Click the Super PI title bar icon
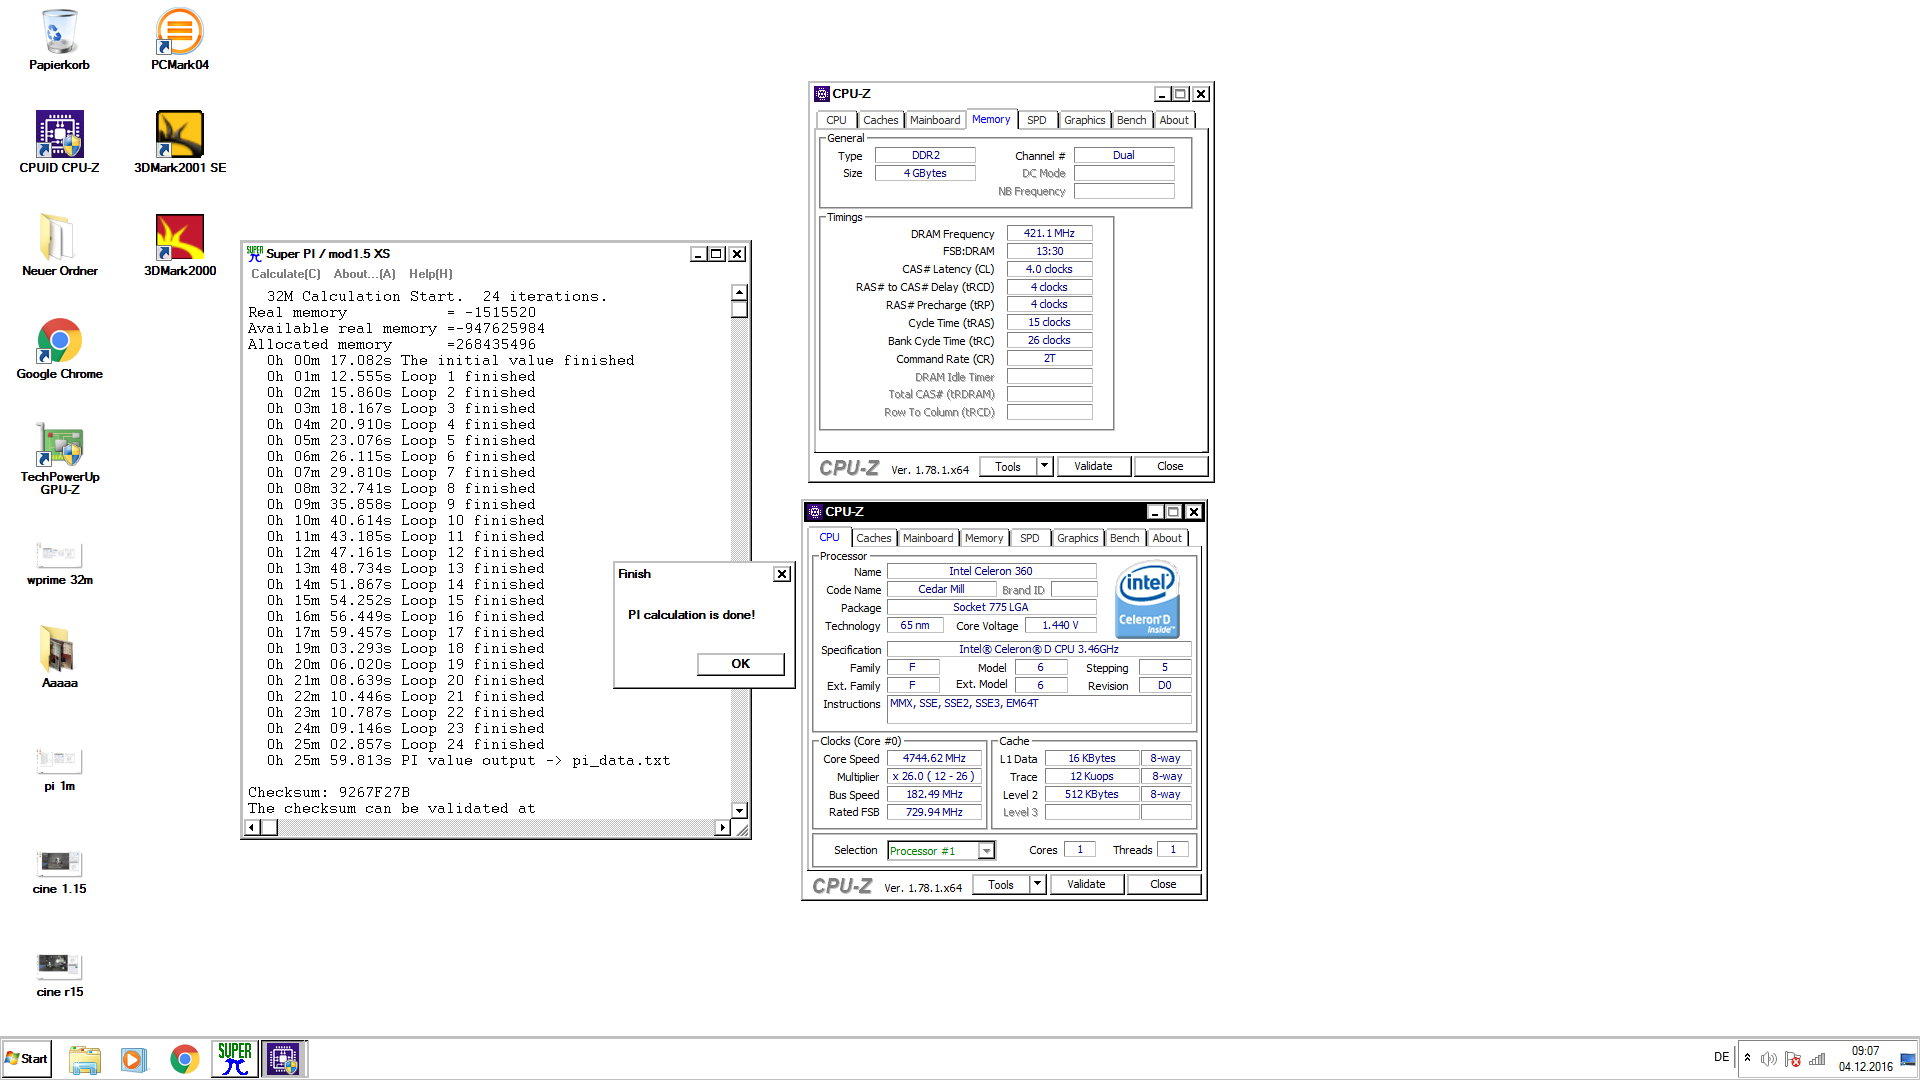1920x1080 pixels. (x=255, y=254)
